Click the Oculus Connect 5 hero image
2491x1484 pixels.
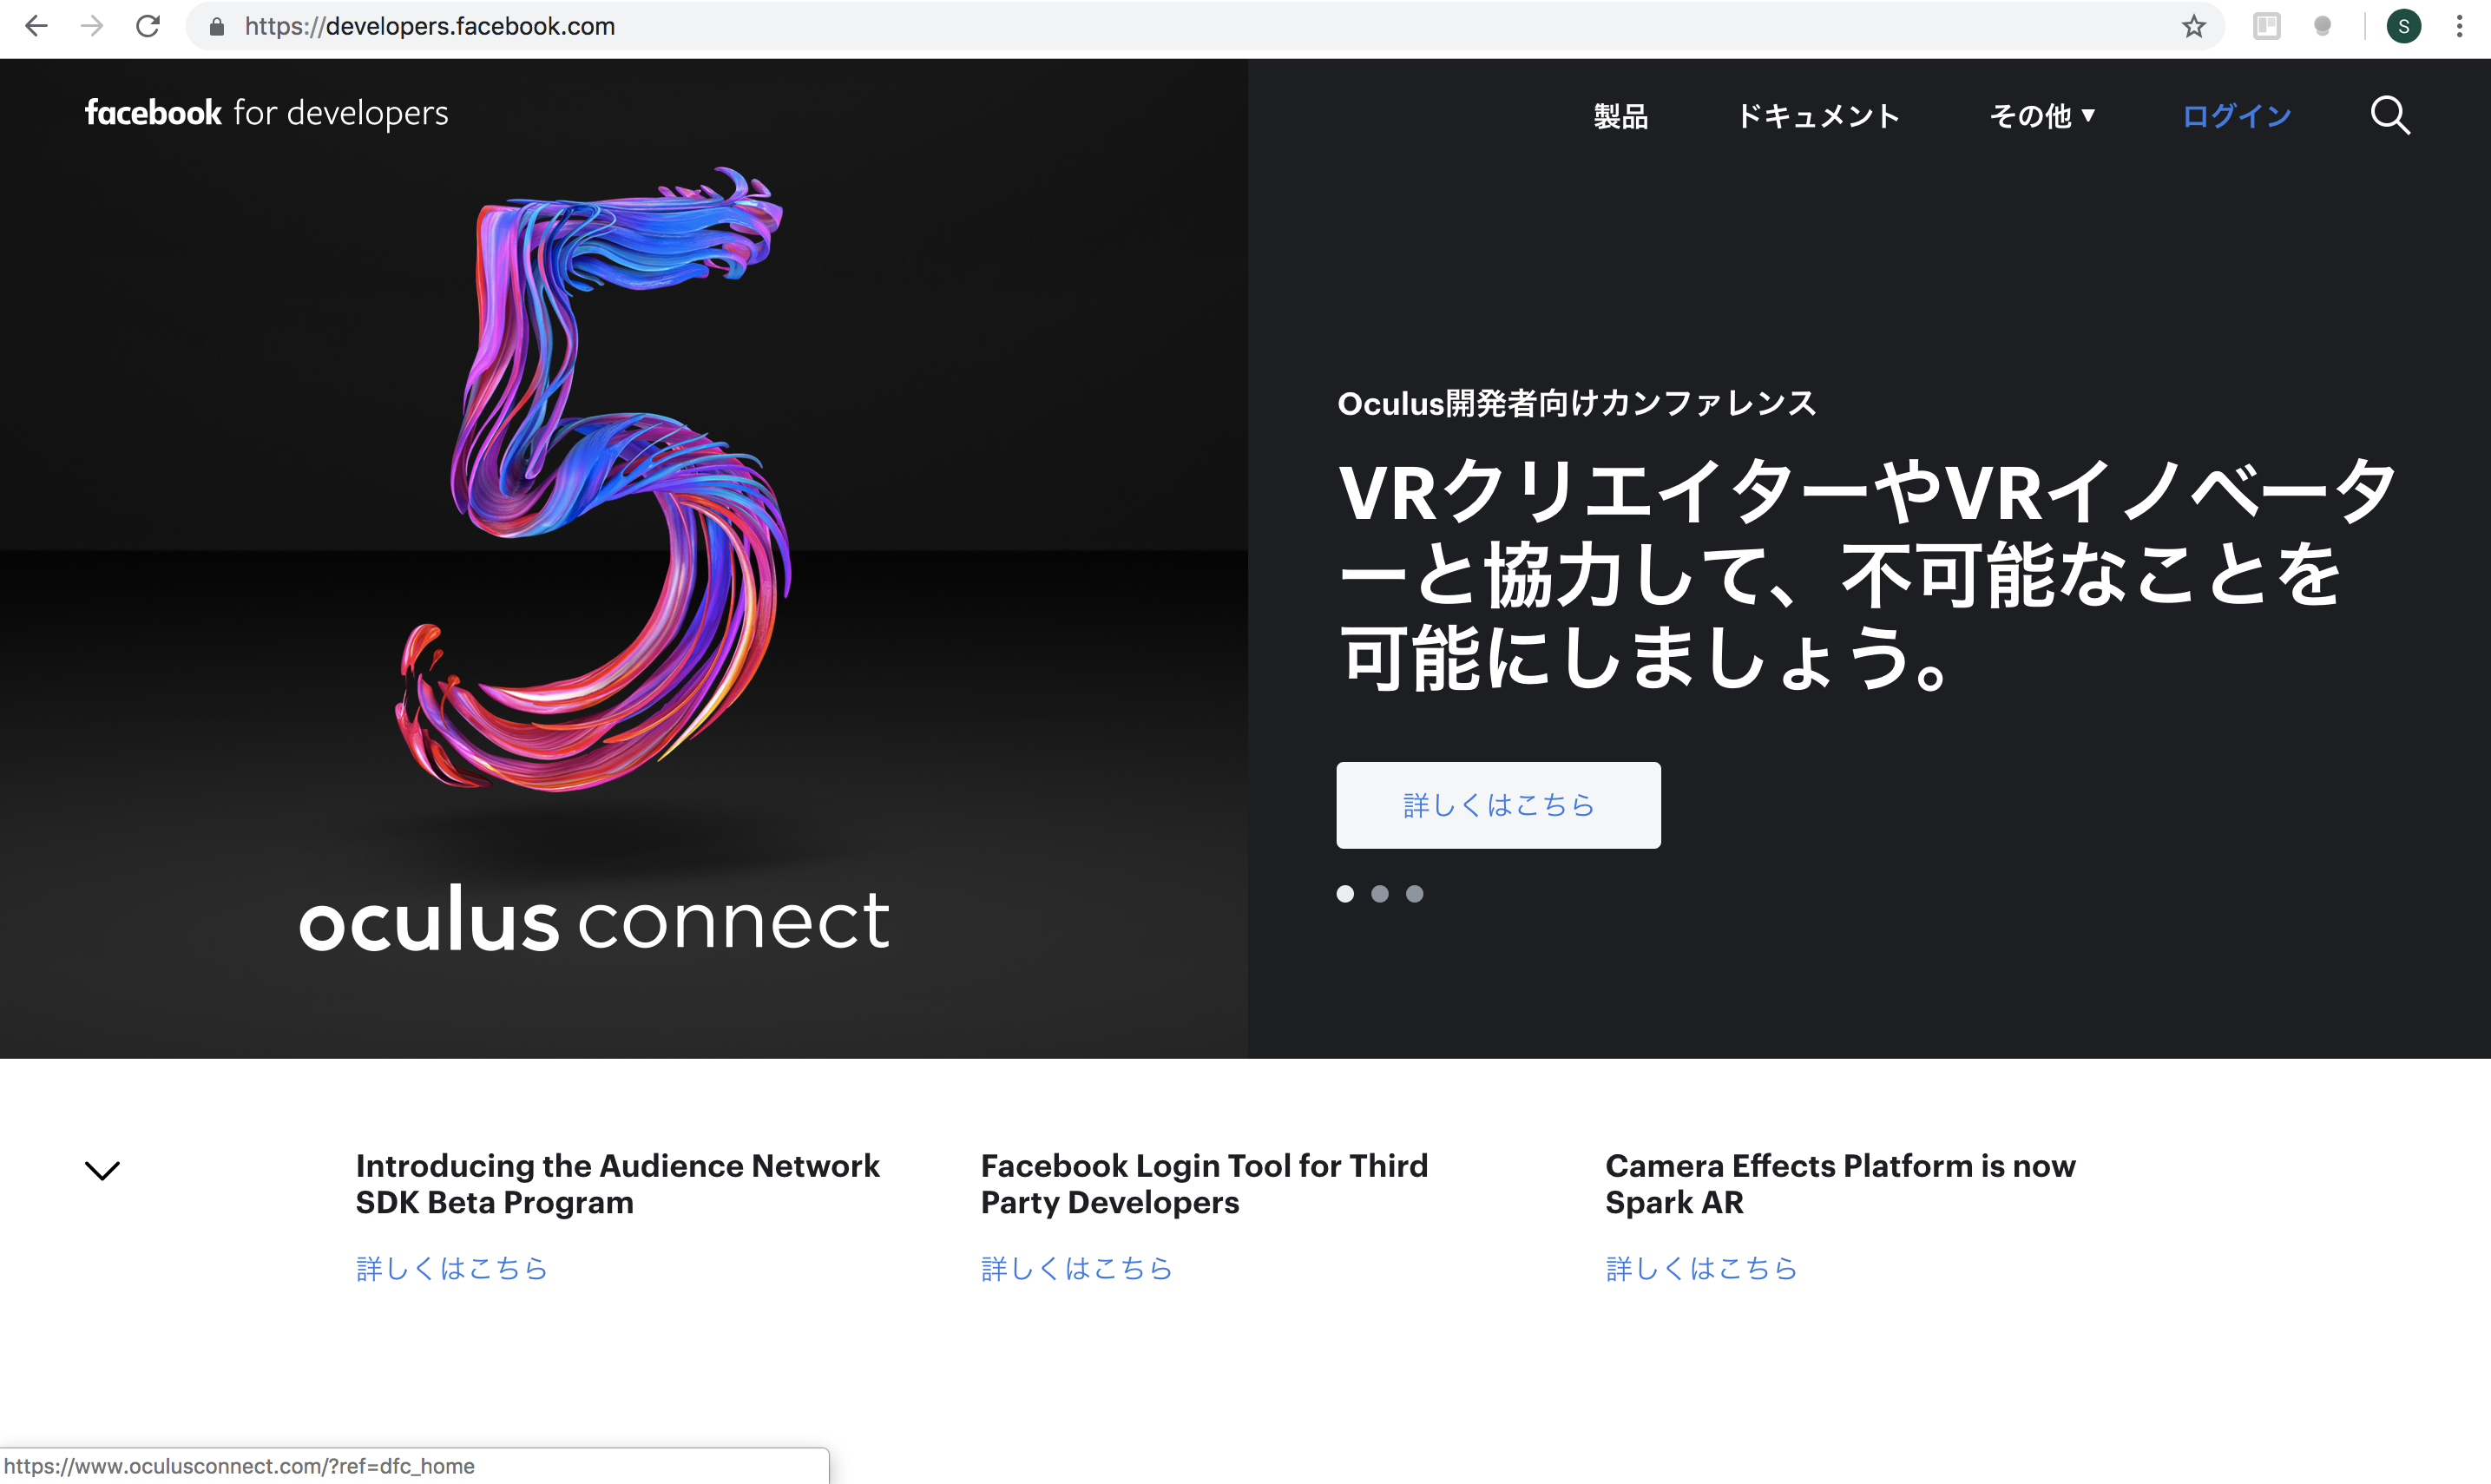(x=623, y=558)
